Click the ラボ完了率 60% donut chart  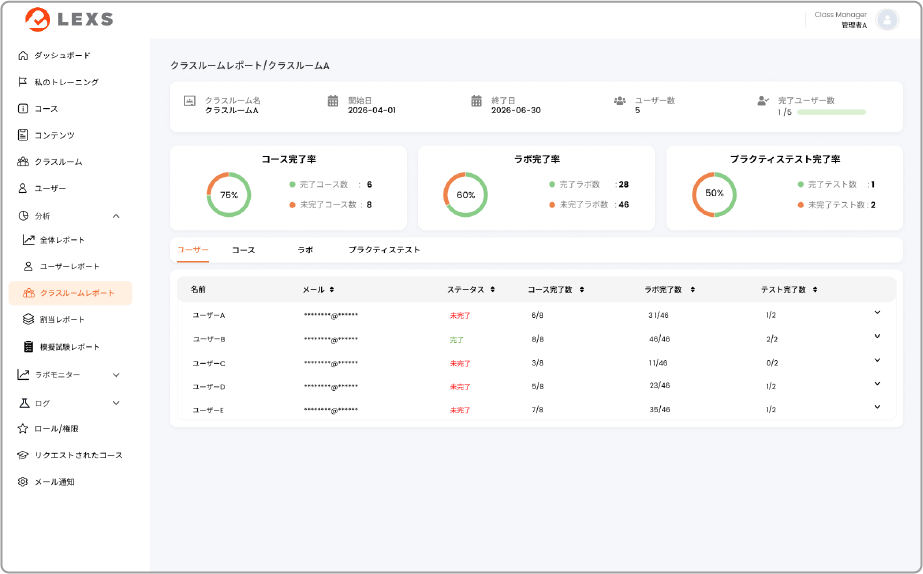(x=466, y=194)
